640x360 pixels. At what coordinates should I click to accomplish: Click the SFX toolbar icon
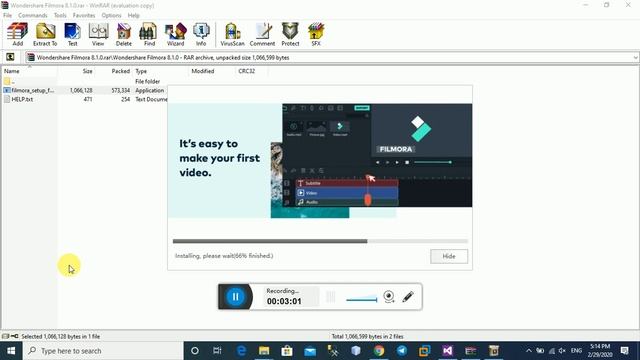pyautogui.click(x=316, y=34)
